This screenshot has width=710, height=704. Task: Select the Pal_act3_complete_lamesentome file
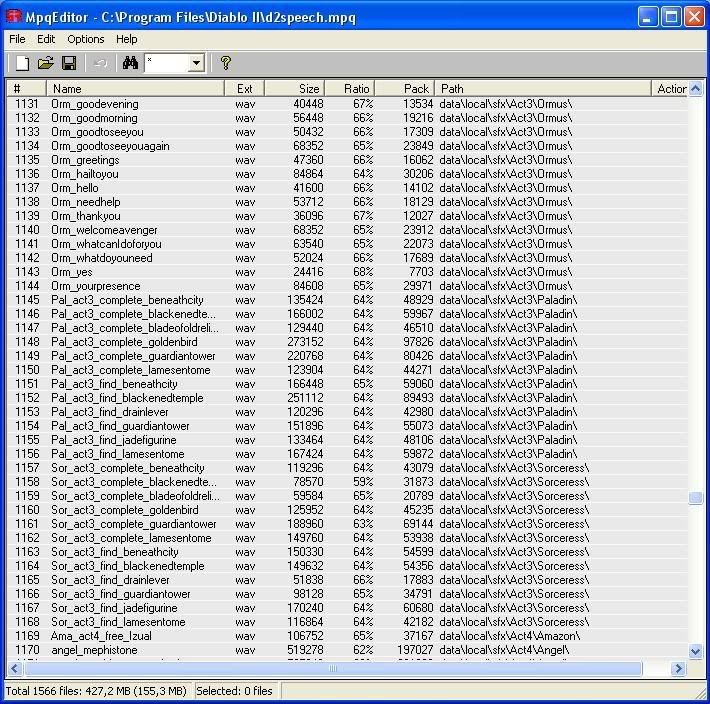tap(130, 370)
